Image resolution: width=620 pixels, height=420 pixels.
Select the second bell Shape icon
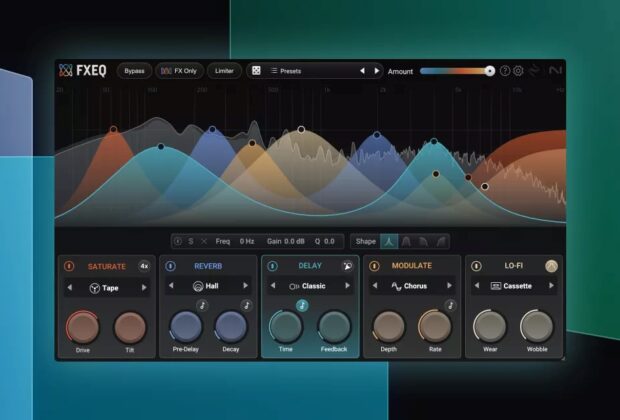(x=406, y=241)
